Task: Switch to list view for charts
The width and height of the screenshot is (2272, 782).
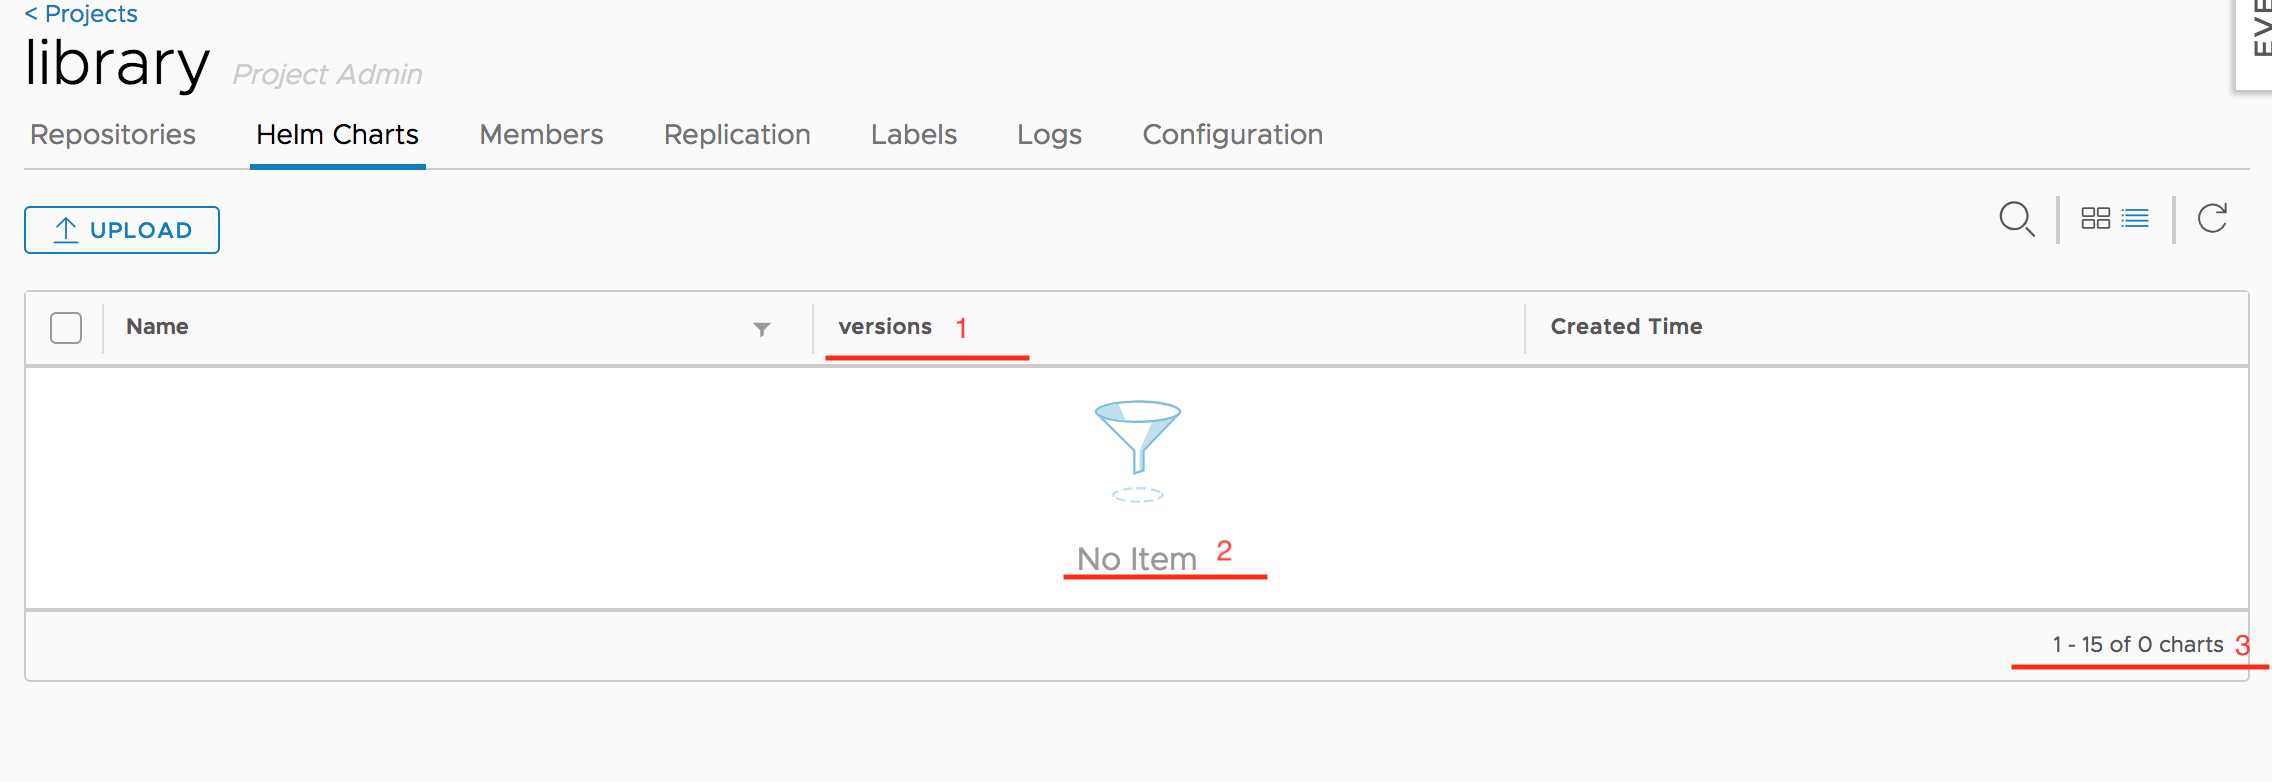Action: pyautogui.click(x=2133, y=217)
